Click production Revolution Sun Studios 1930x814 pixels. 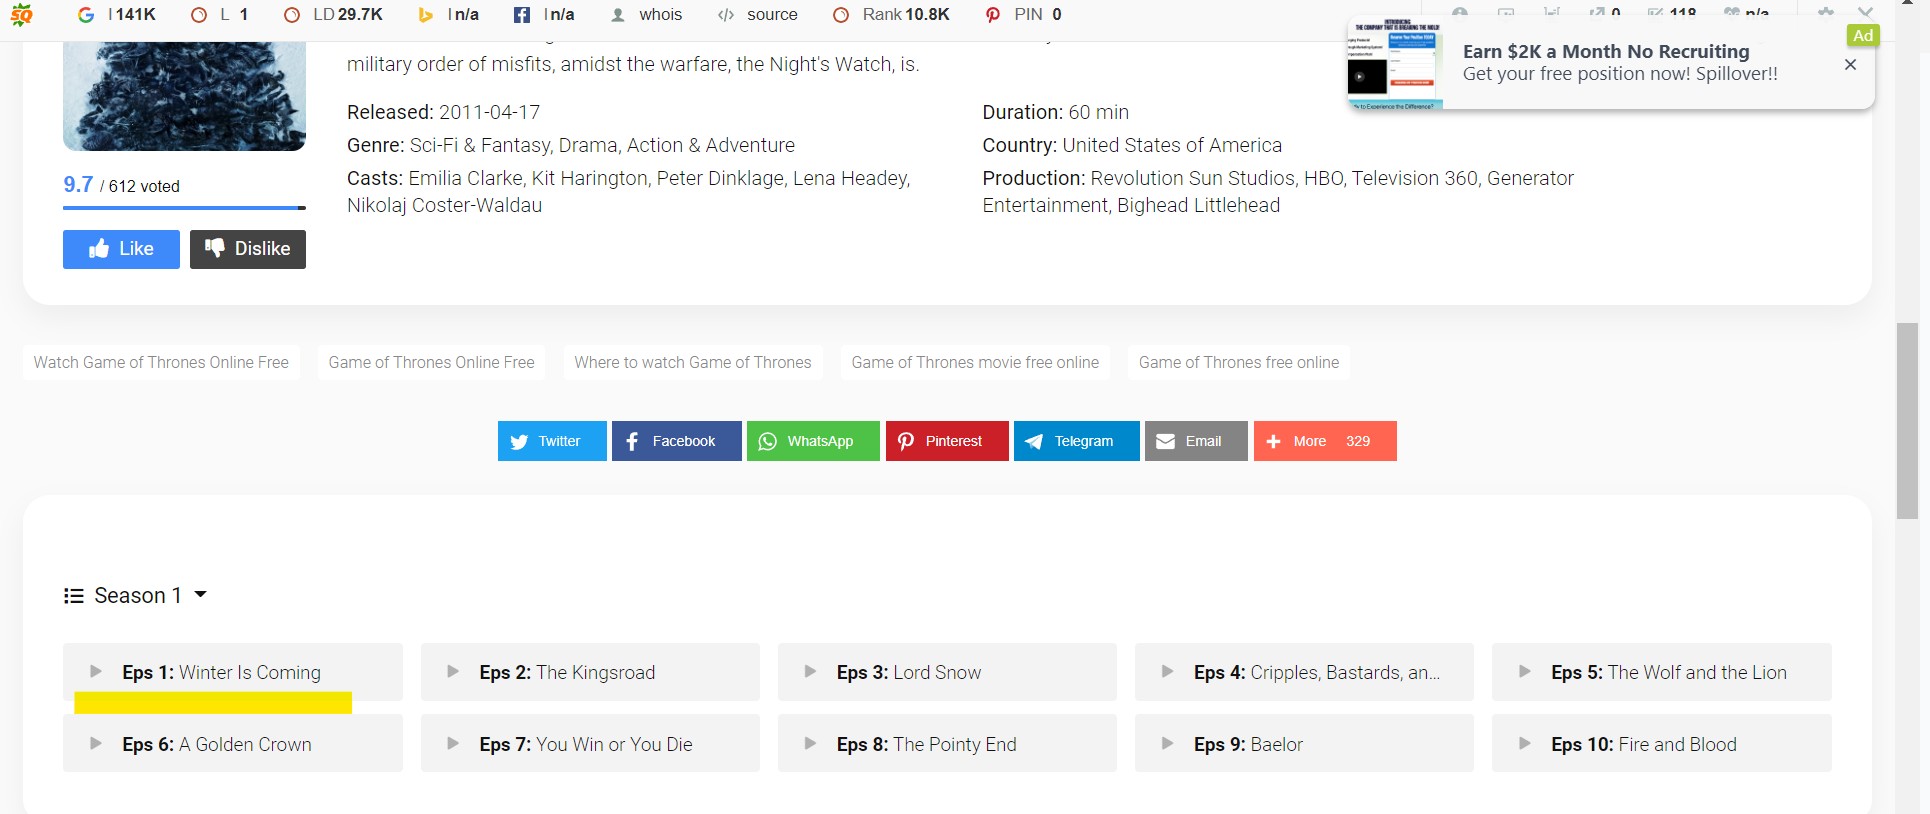pyautogui.click(x=1193, y=178)
